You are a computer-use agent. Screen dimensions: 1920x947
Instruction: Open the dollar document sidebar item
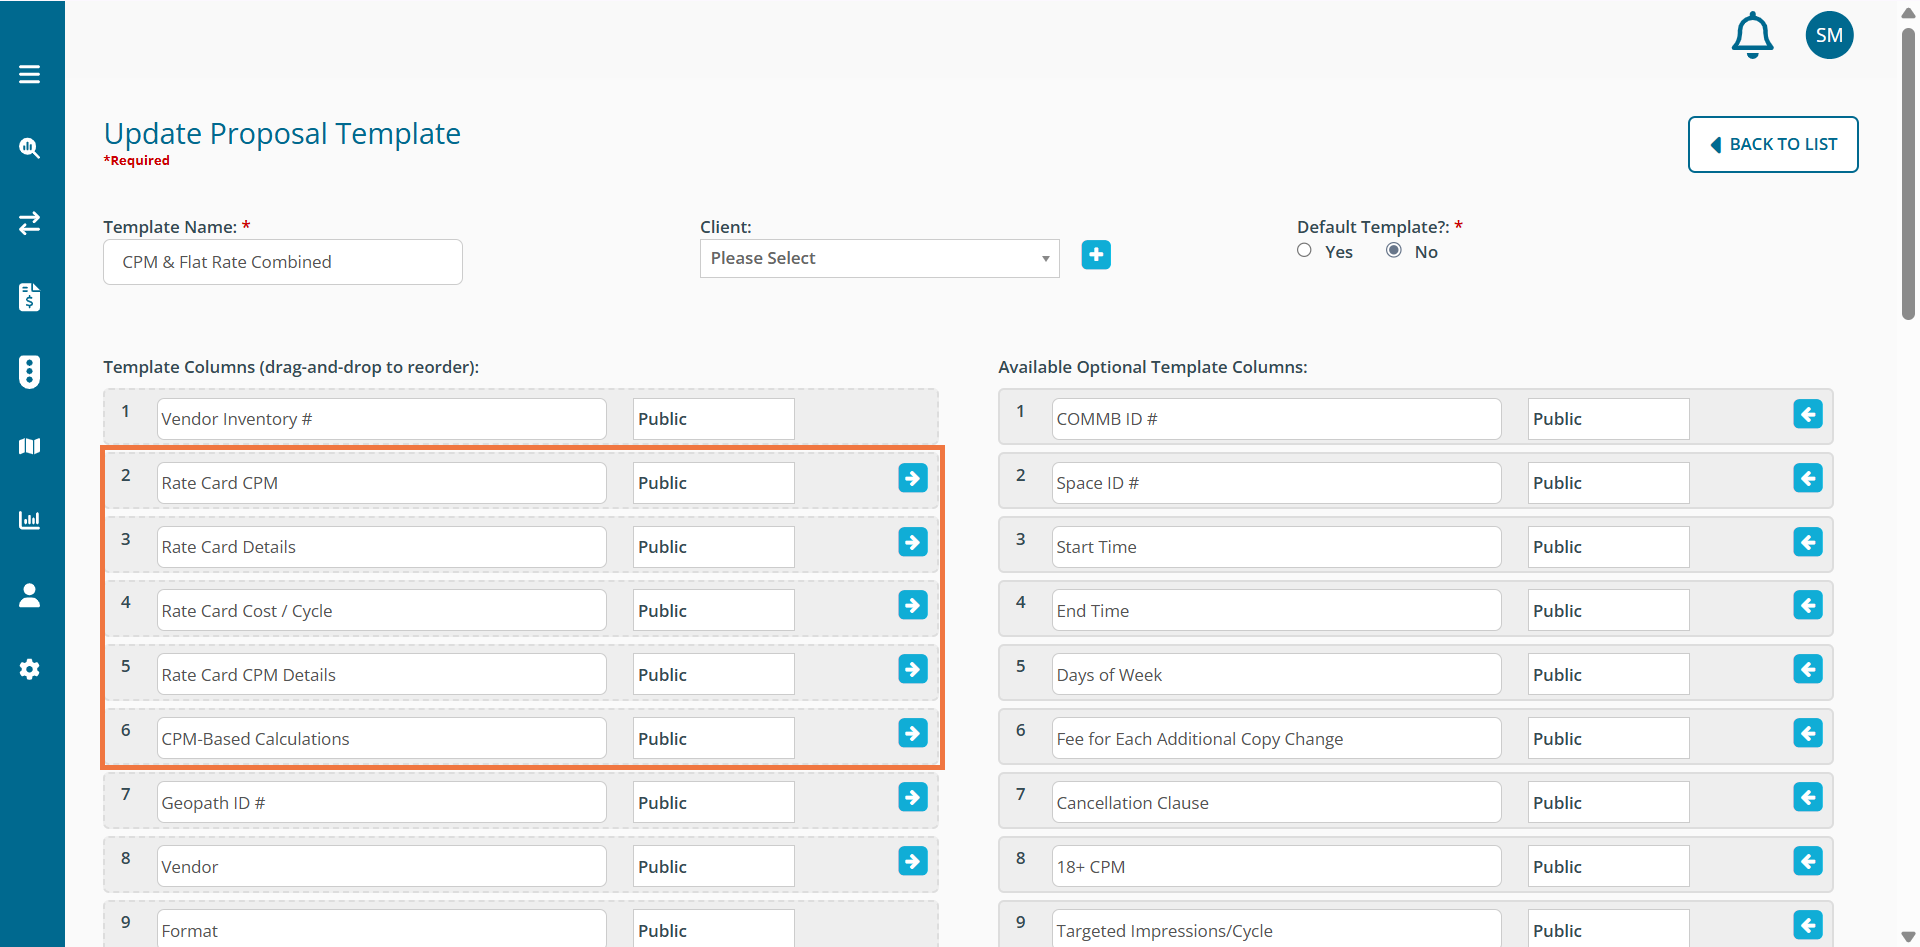pos(30,297)
